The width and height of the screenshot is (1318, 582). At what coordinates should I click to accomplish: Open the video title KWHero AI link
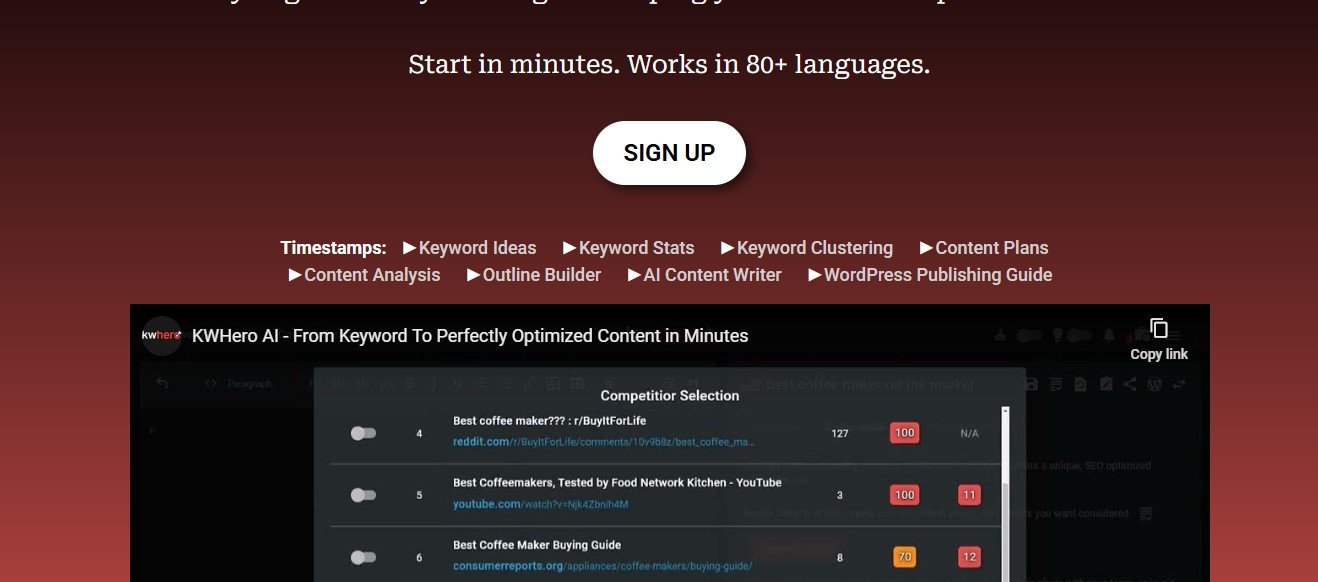coord(470,336)
